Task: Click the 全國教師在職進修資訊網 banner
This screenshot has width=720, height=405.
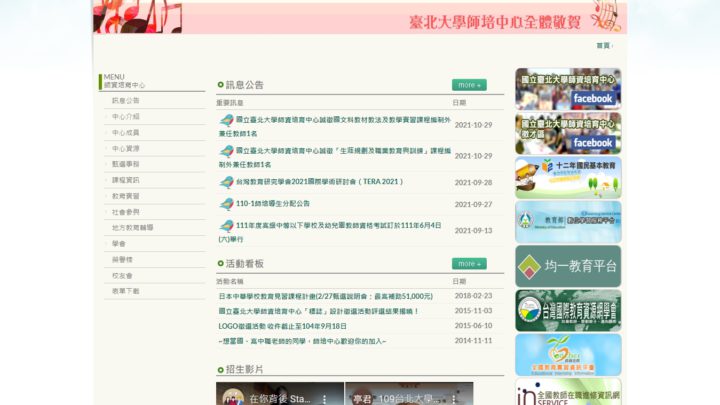Action: click(x=568, y=391)
